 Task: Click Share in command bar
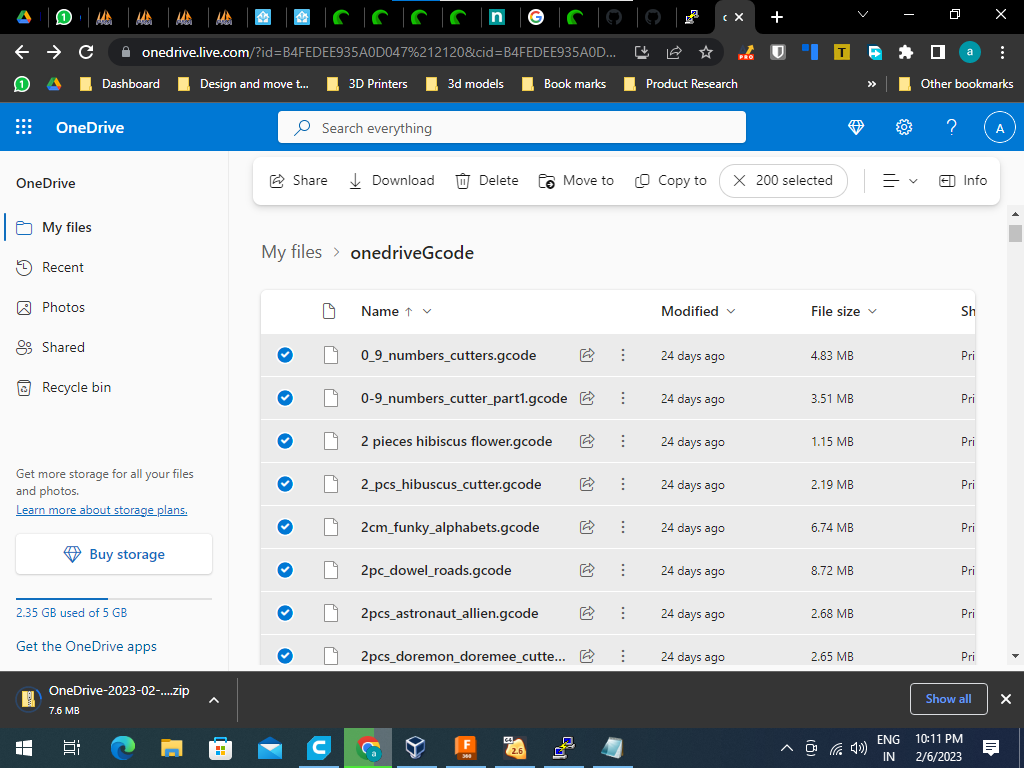pos(298,181)
